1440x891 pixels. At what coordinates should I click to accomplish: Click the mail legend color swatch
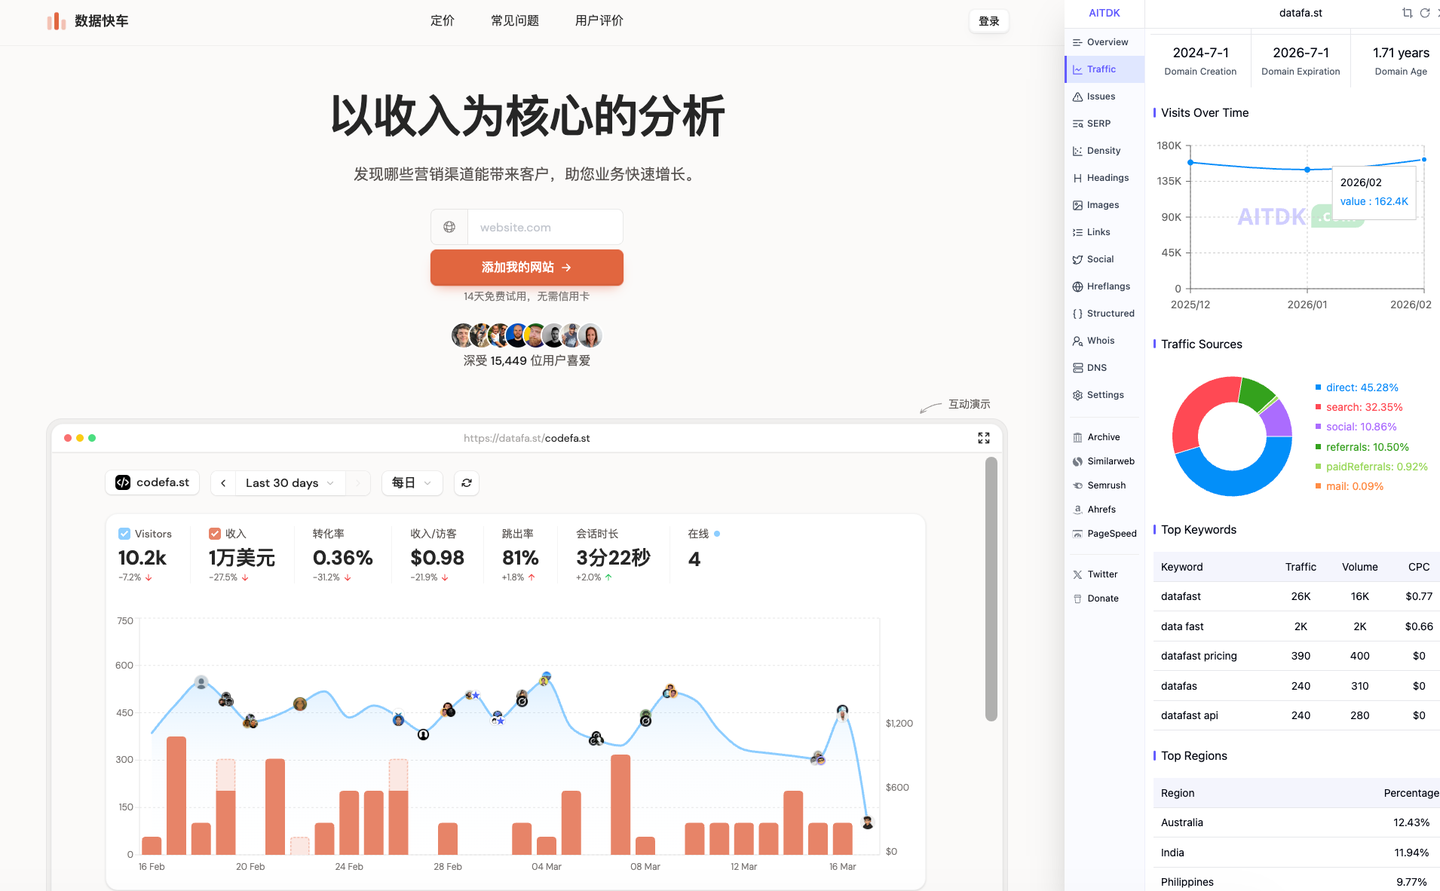click(1318, 487)
